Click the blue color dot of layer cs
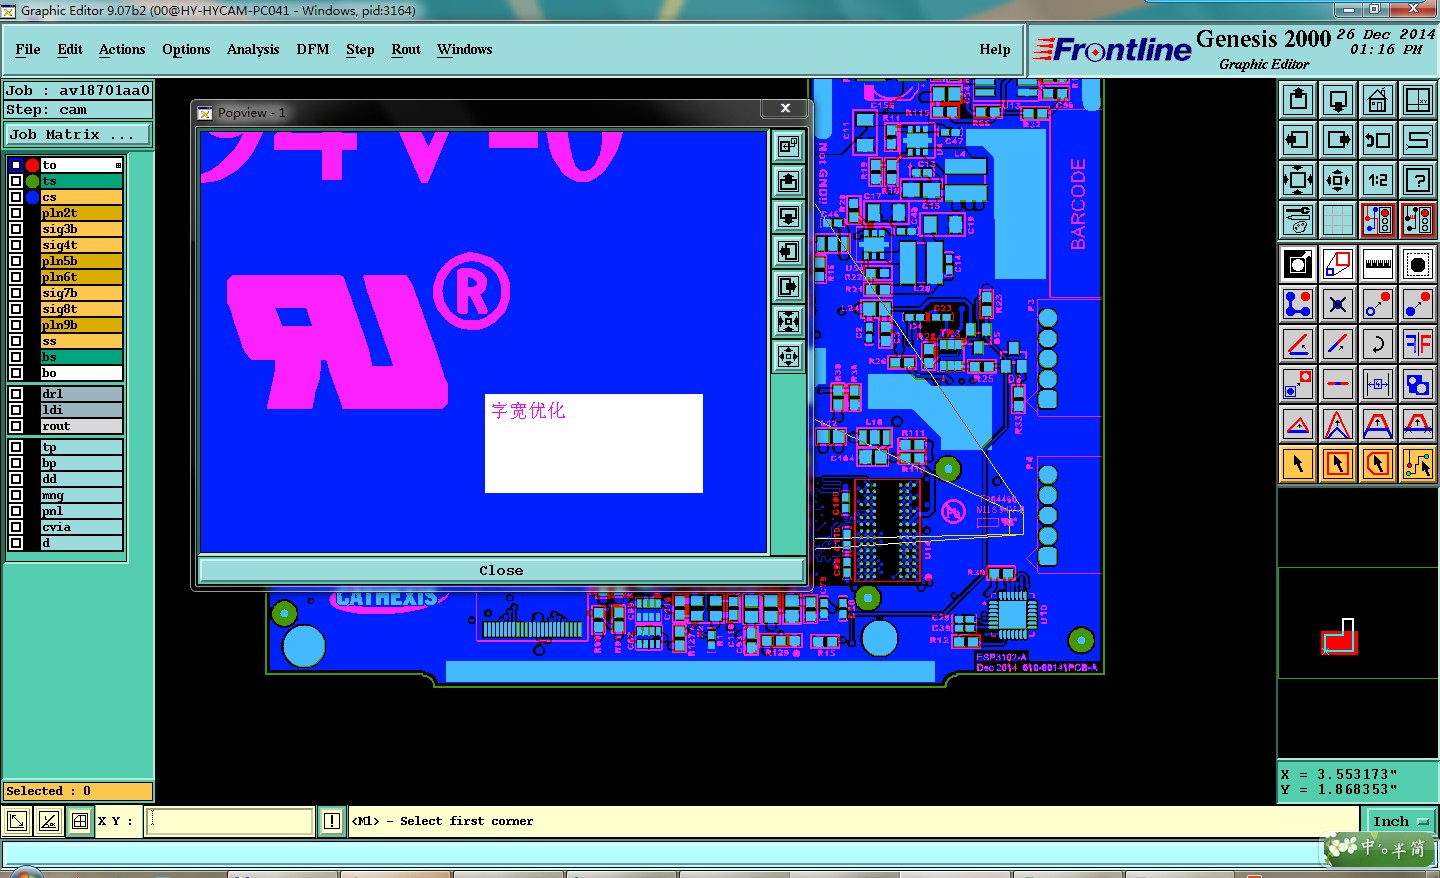Viewport: 1440px width, 878px height. (32, 197)
